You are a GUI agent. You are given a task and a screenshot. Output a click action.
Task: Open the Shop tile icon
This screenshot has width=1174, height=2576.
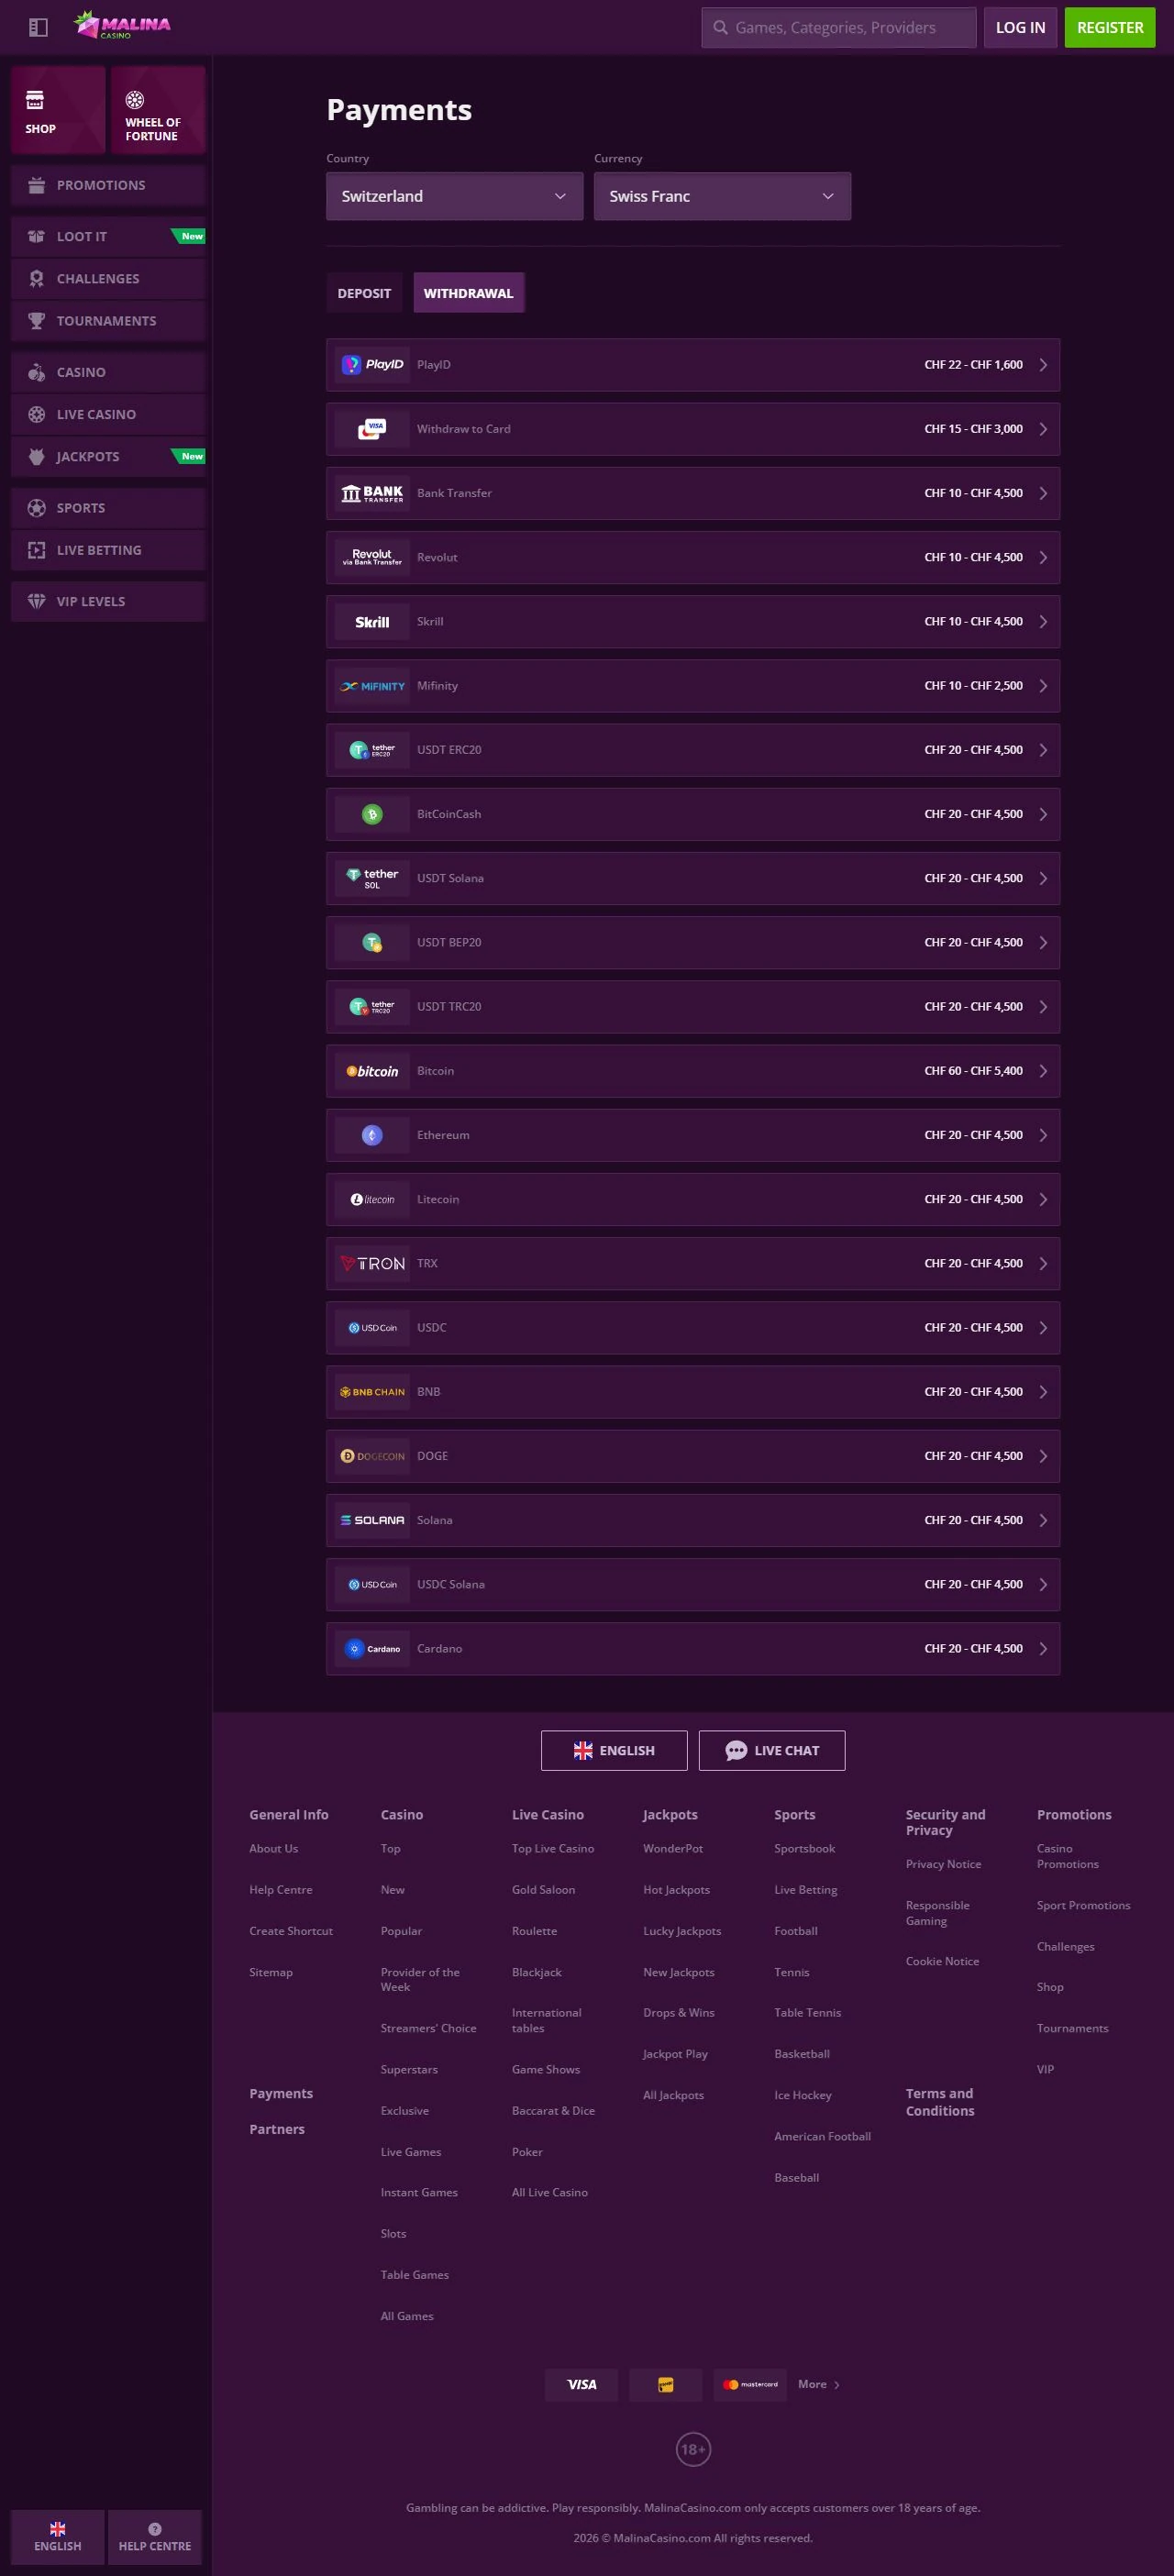(35, 99)
